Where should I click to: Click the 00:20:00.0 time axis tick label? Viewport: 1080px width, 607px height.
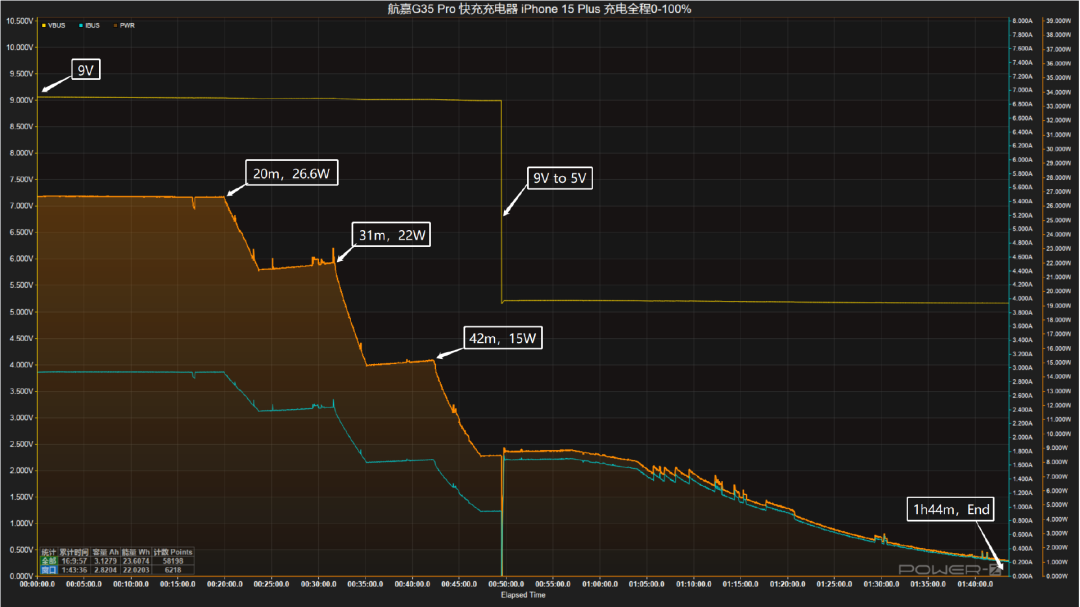coord(225,584)
